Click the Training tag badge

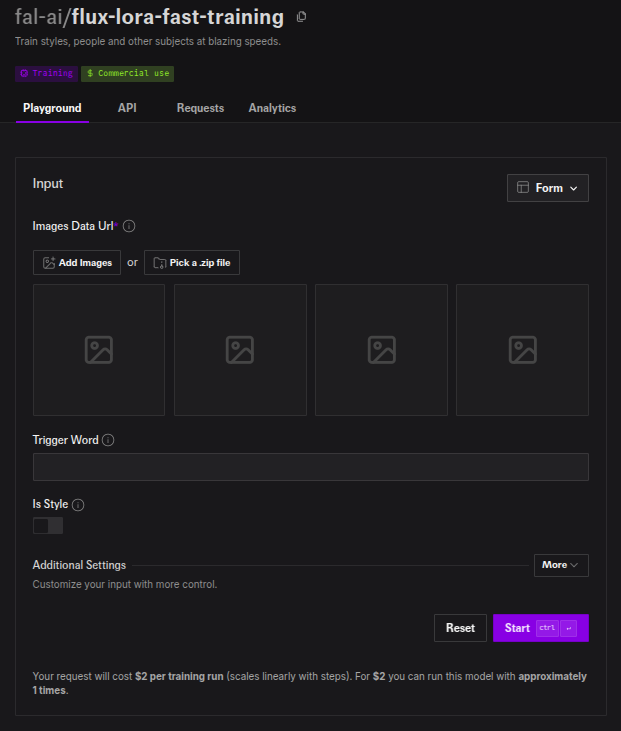pyautogui.click(x=47, y=73)
